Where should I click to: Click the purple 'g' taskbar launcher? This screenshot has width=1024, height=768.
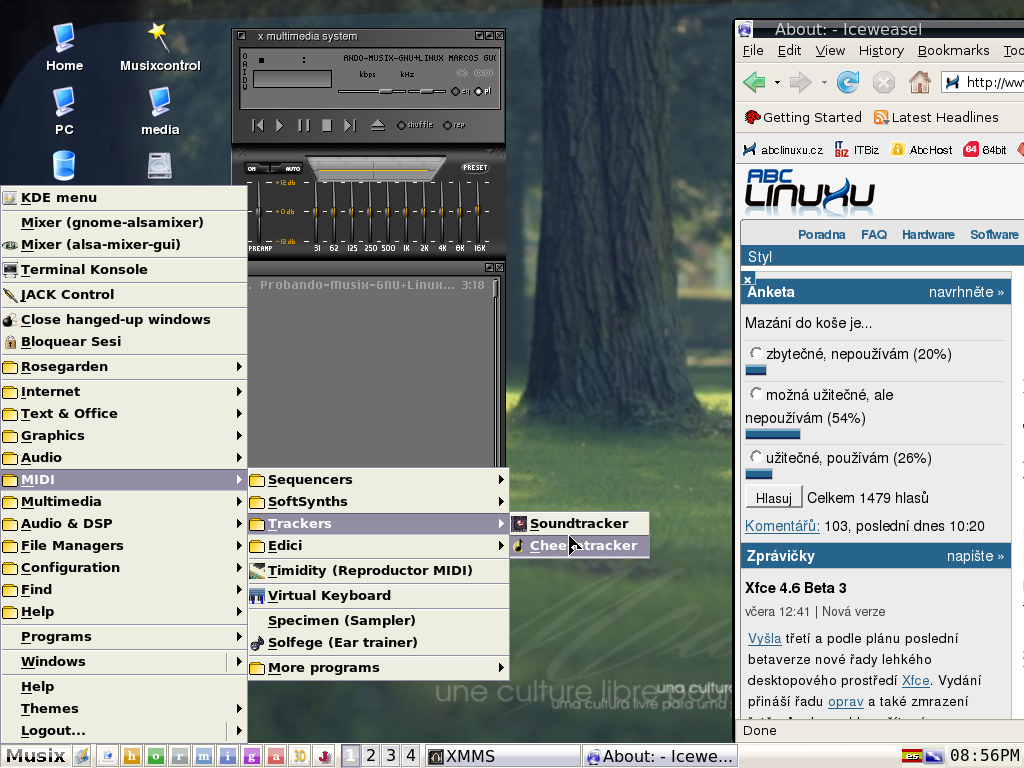tap(251, 756)
